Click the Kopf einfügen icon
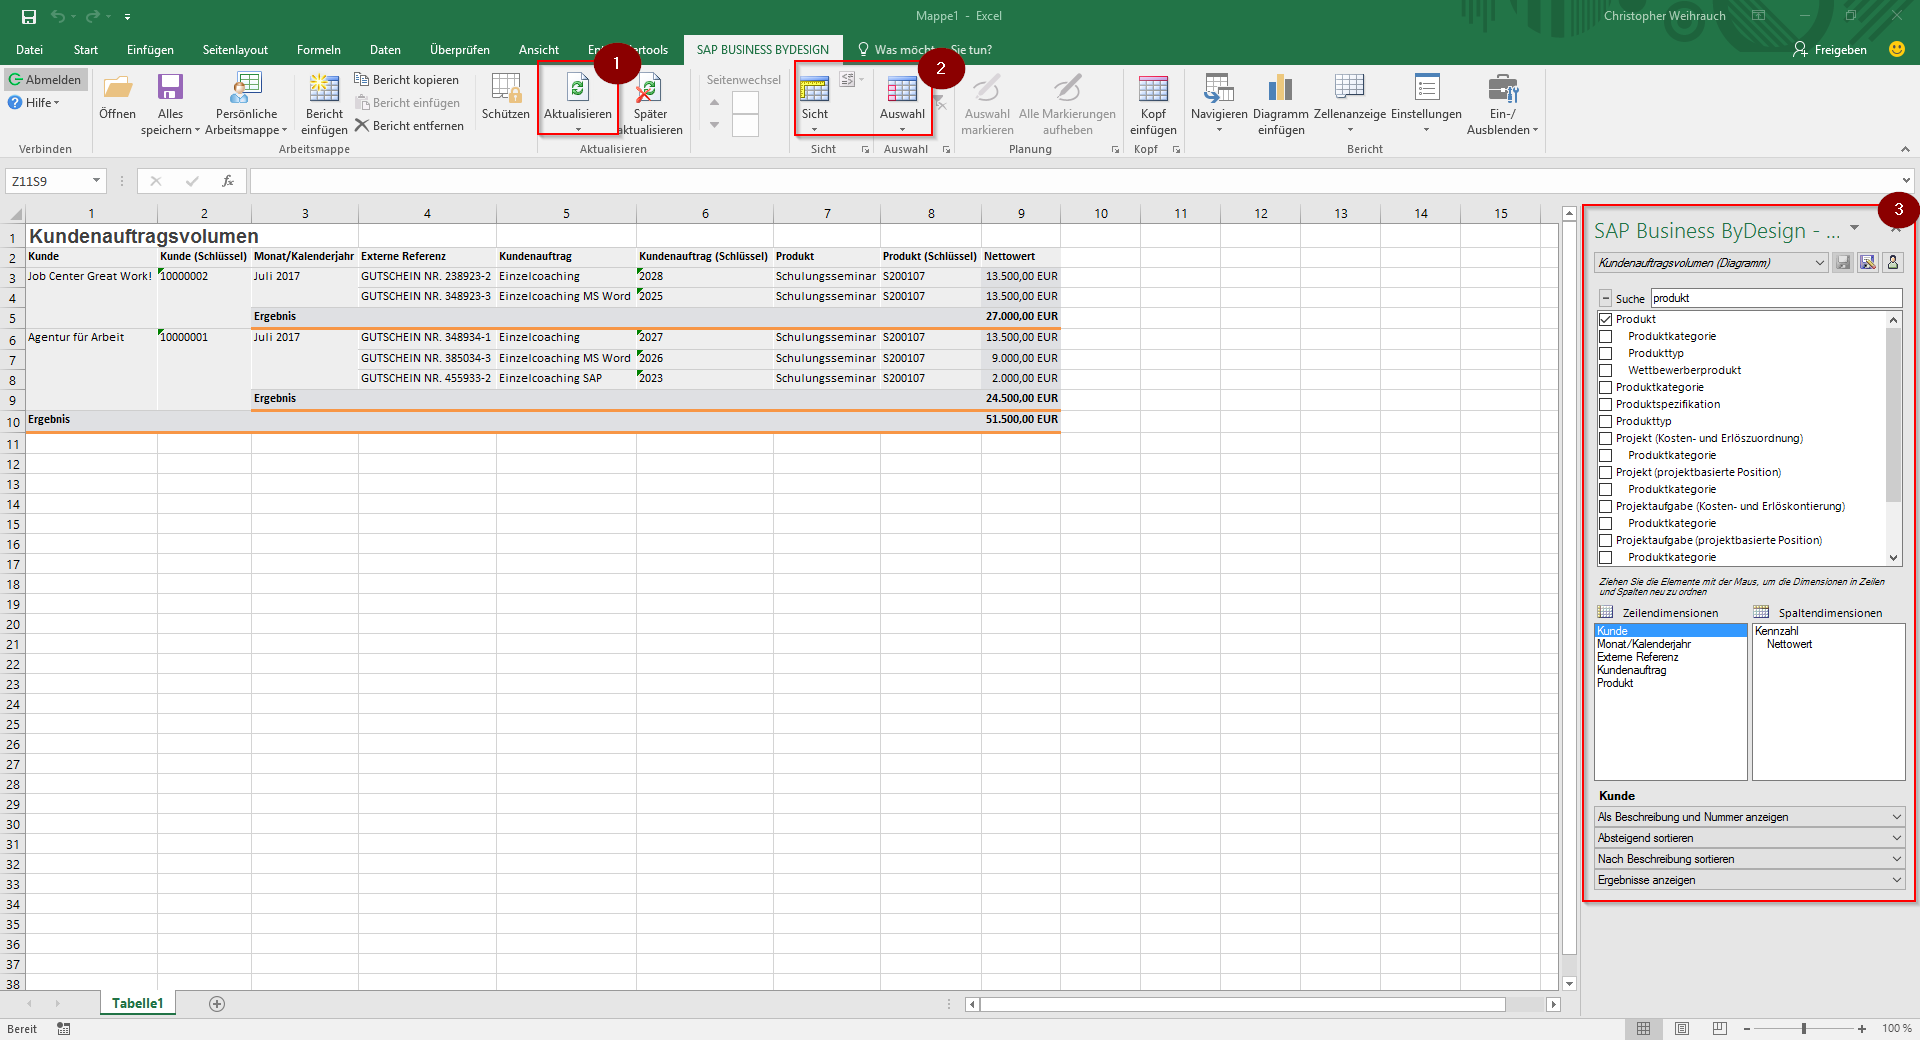 1153,88
